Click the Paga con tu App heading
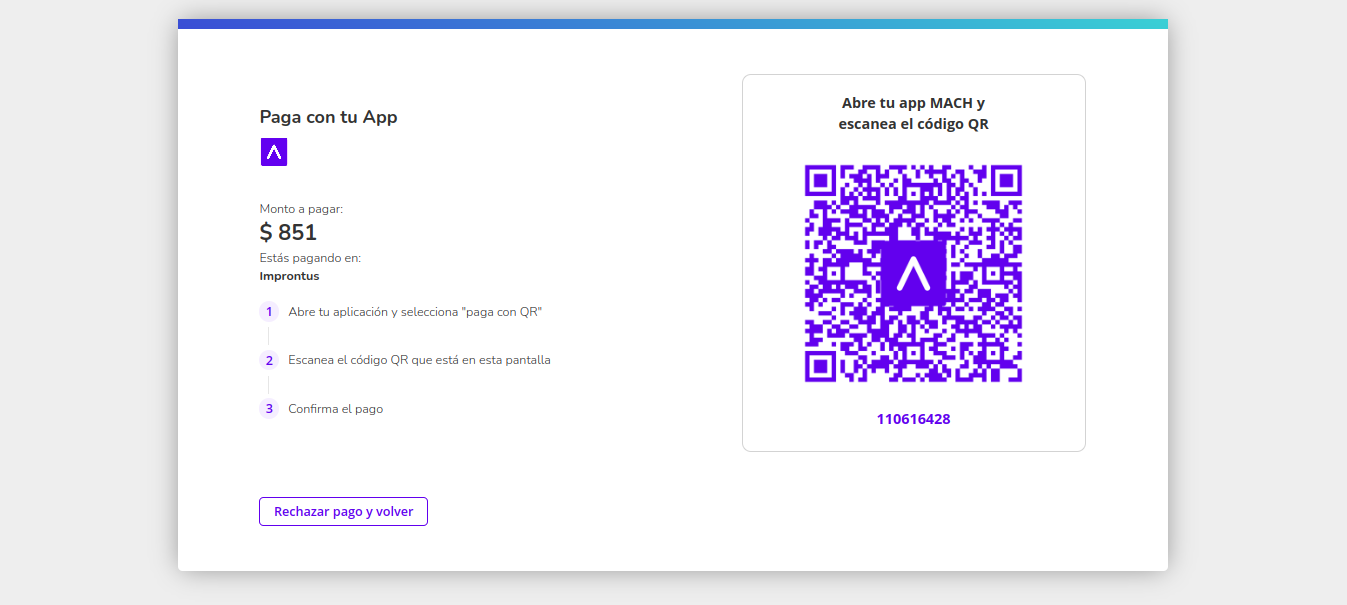 click(328, 117)
